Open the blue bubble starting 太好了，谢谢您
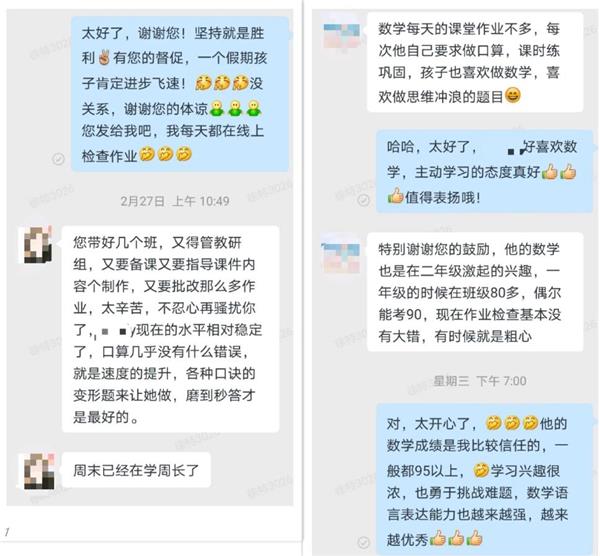 (180, 94)
